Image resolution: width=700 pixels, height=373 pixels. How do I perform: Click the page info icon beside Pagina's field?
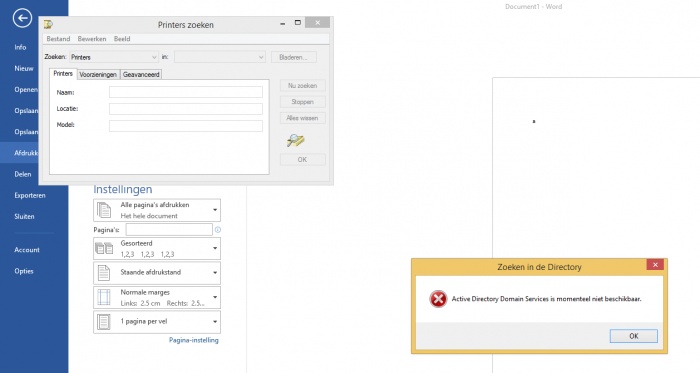point(218,230)
